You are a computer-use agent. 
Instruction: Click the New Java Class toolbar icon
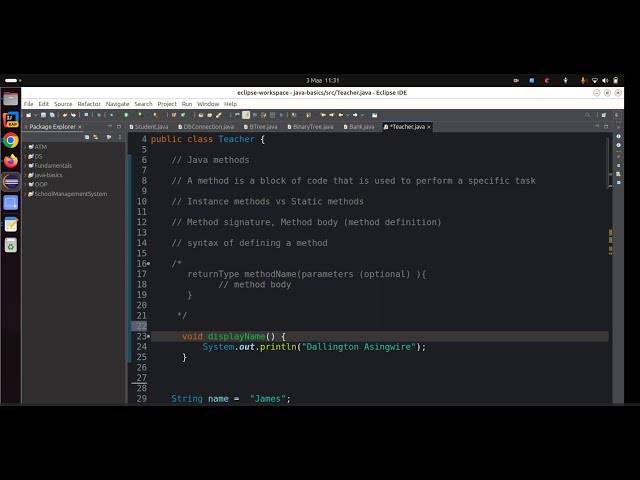click(x=183, y=115)
